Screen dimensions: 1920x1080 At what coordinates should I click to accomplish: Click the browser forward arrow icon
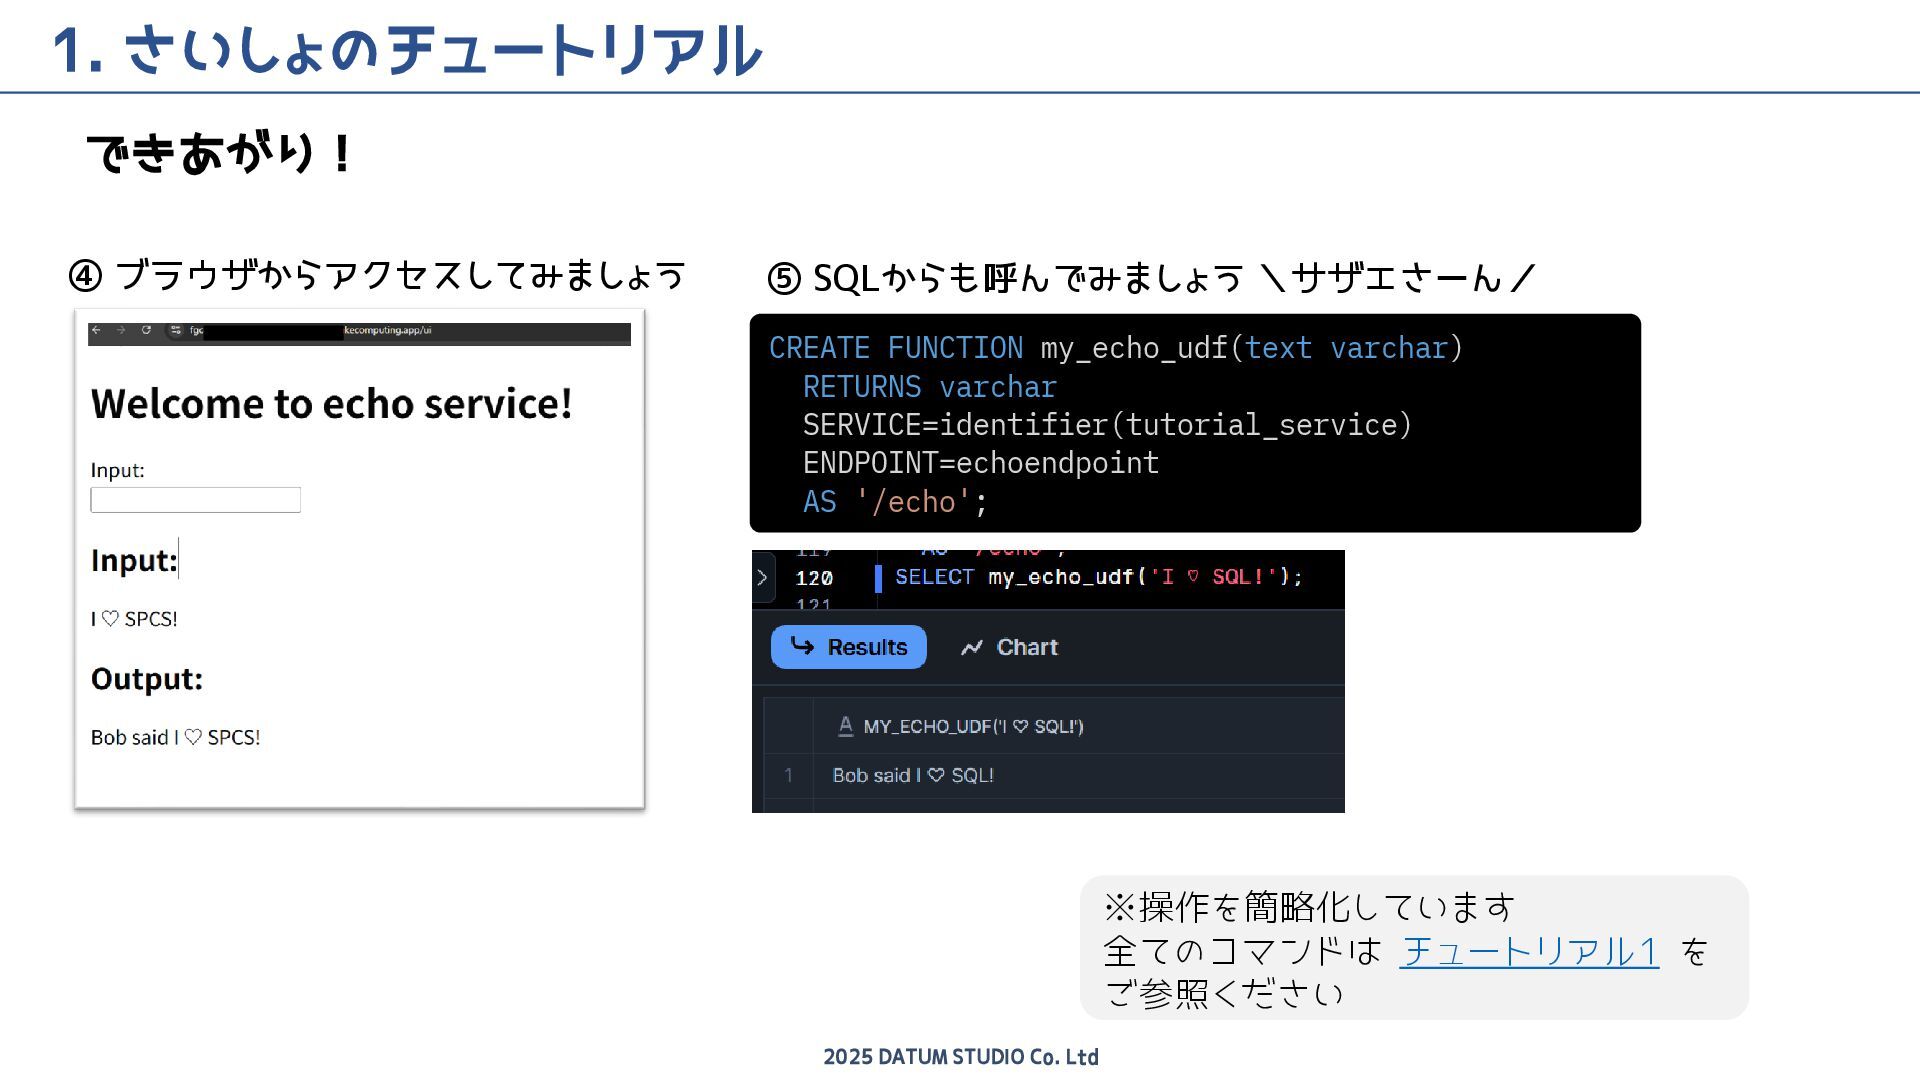pos(121,330)
